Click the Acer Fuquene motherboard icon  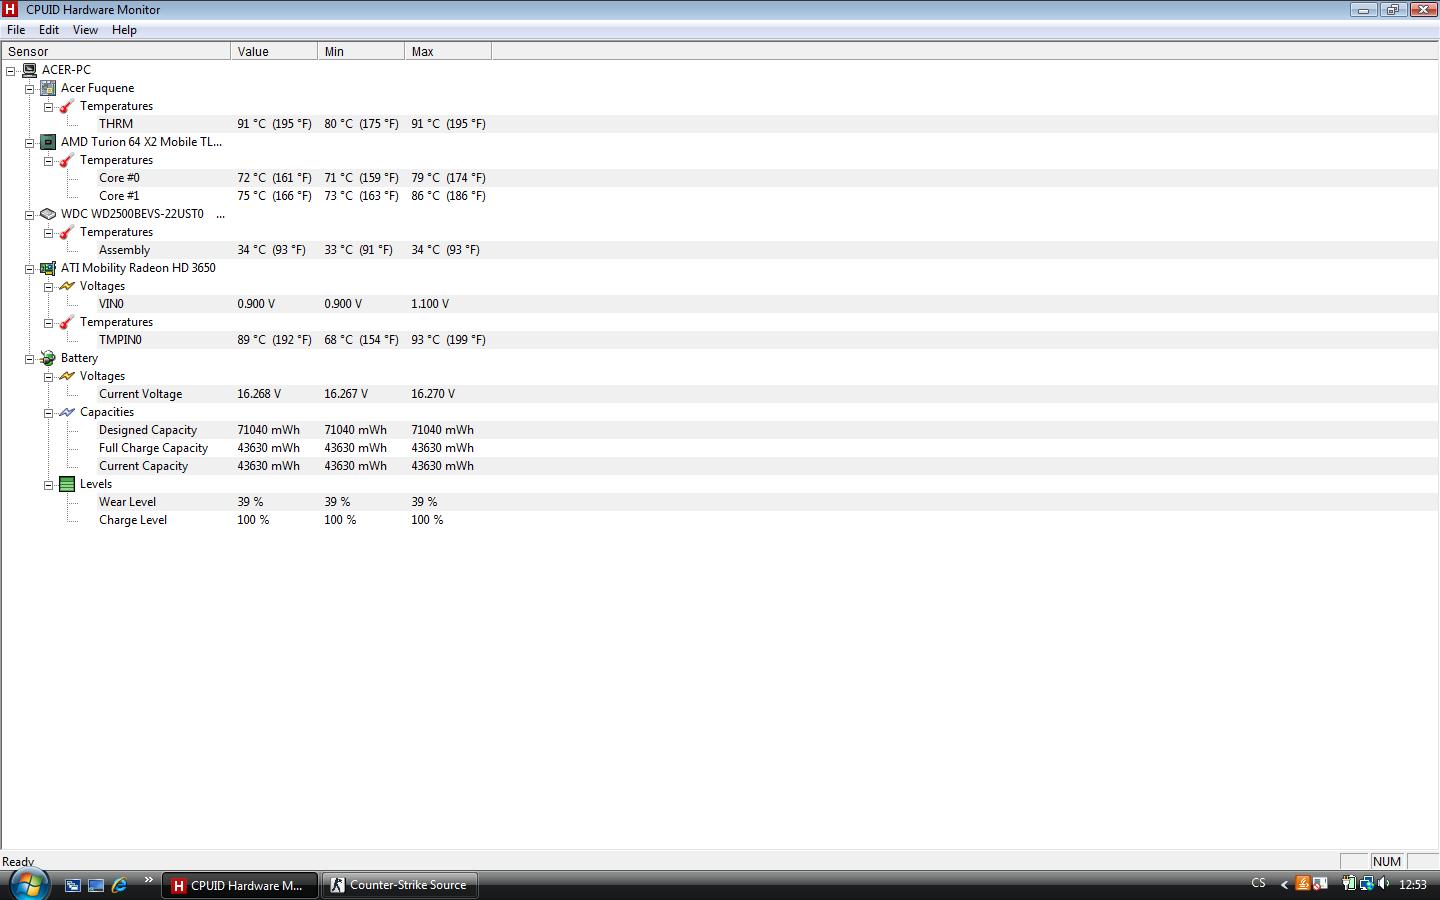click(48, 88)
